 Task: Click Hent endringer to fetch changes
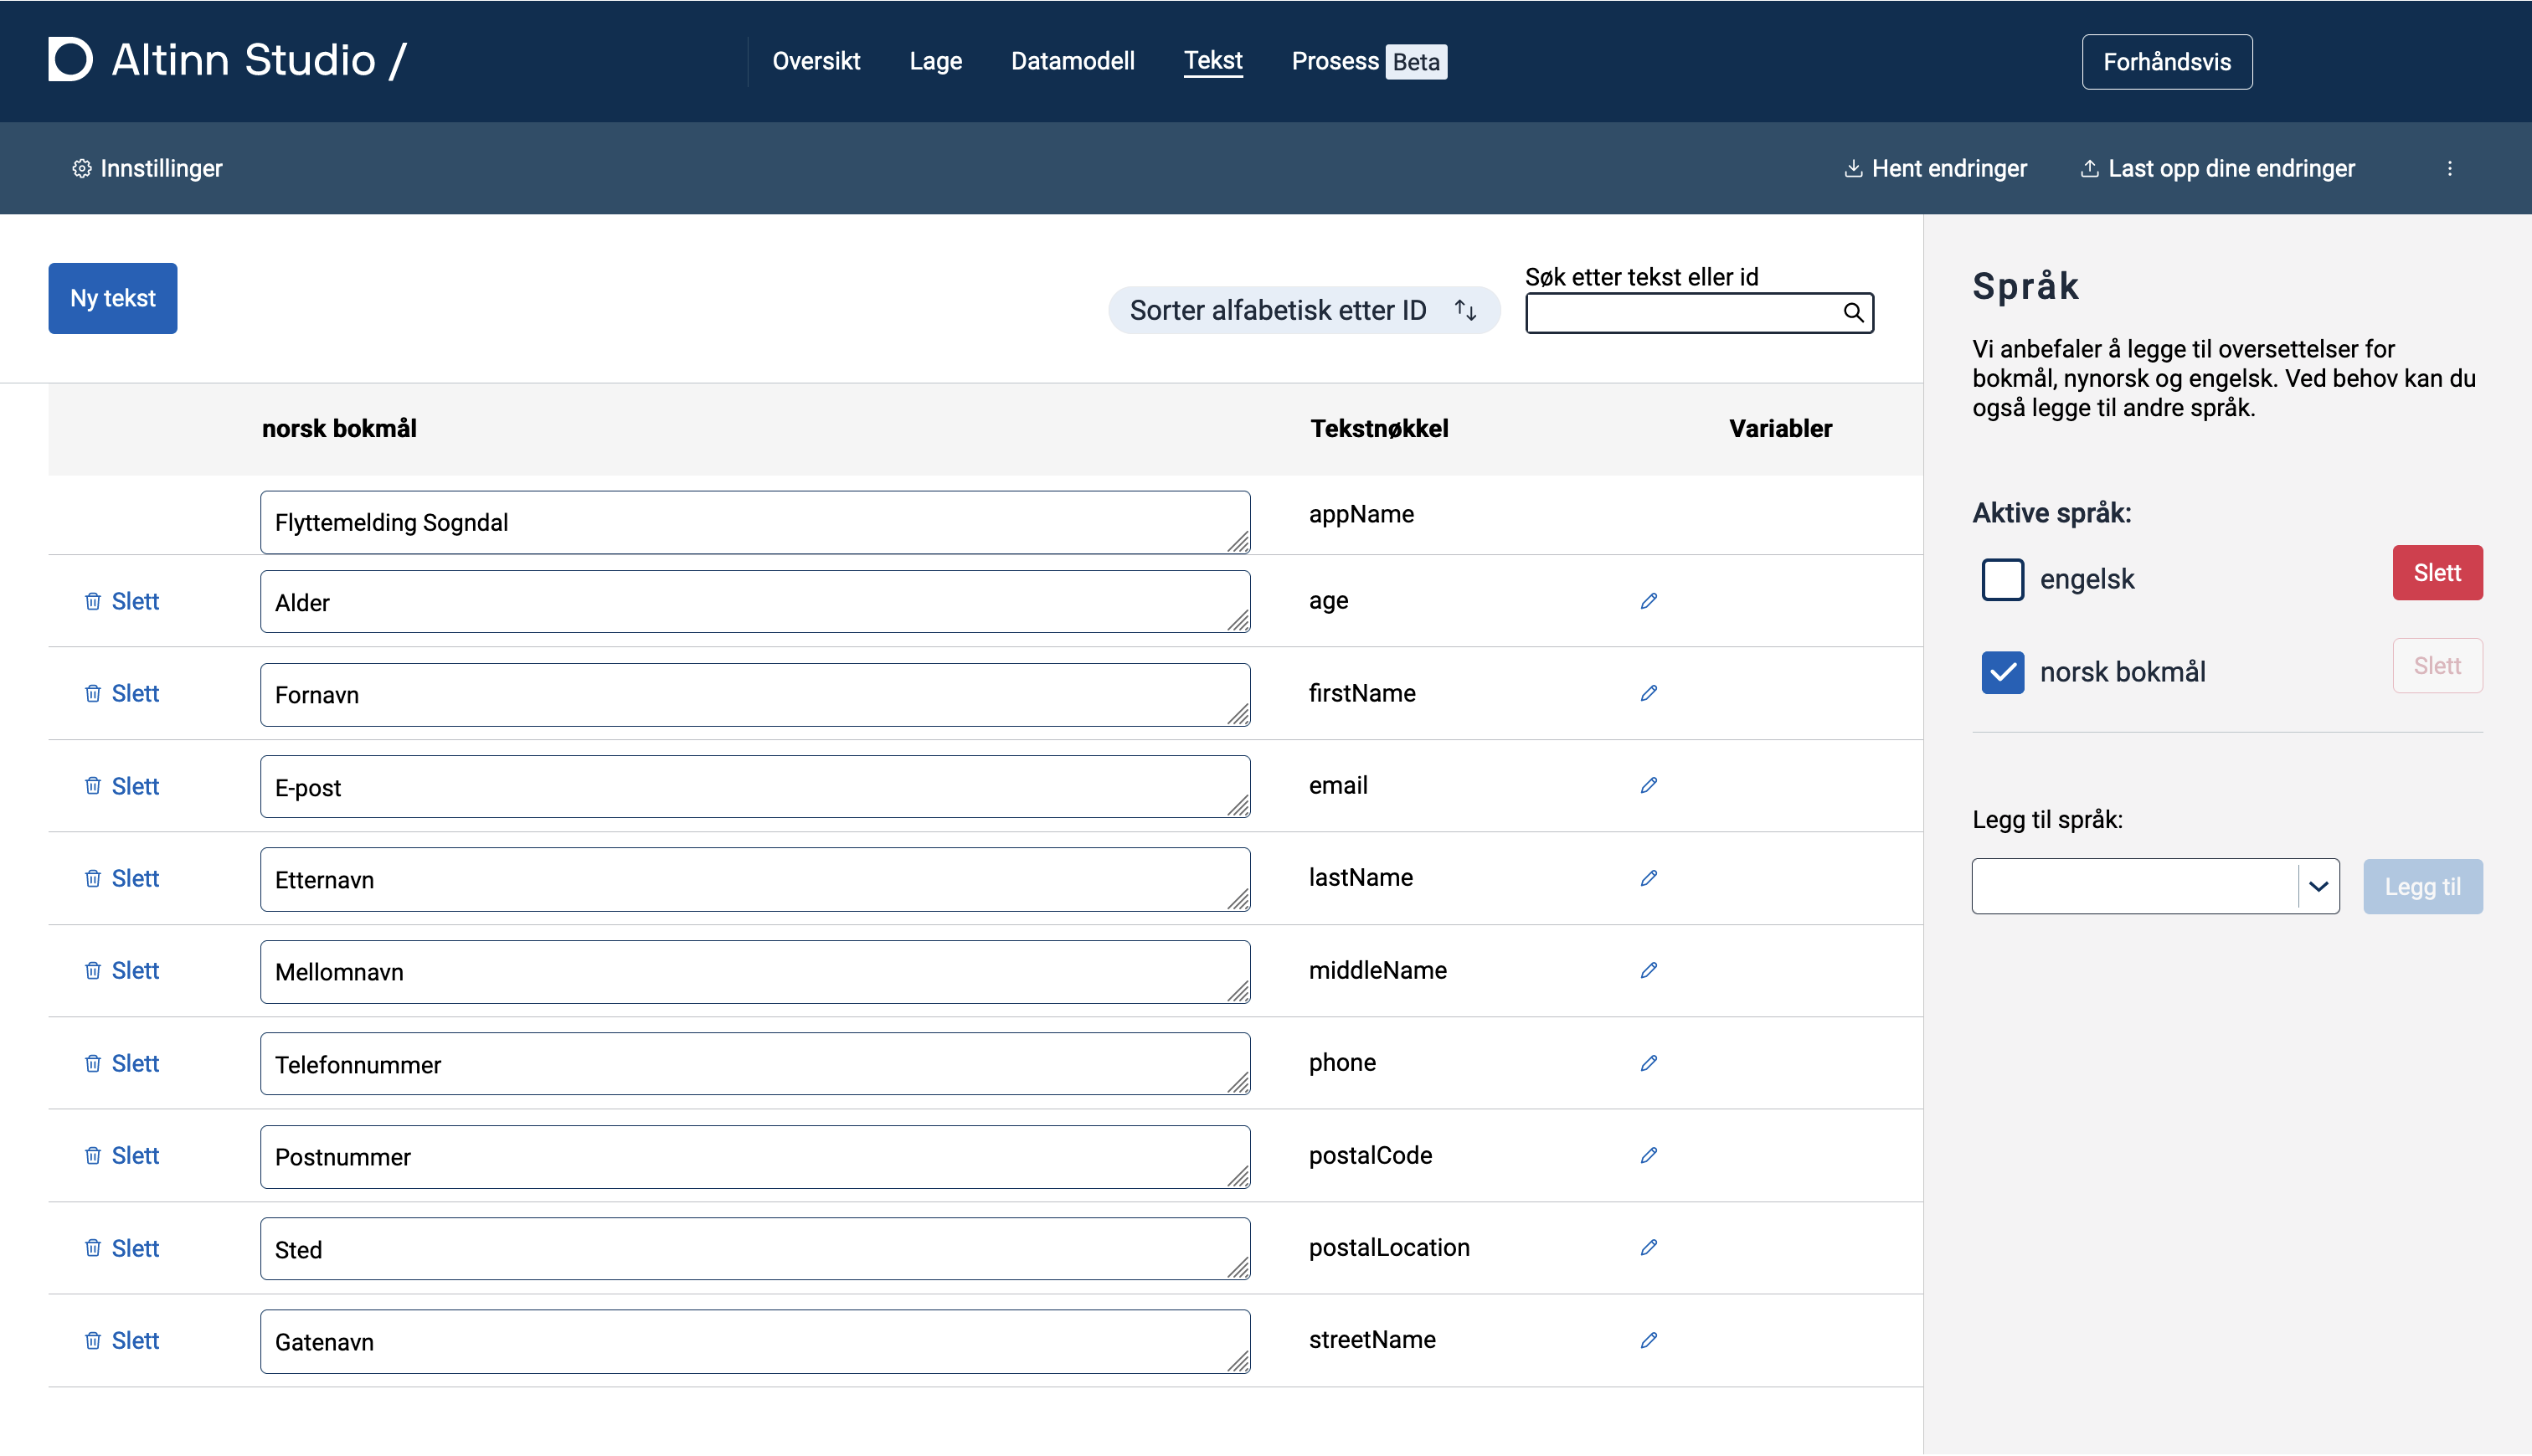(x=1935, y=168)
